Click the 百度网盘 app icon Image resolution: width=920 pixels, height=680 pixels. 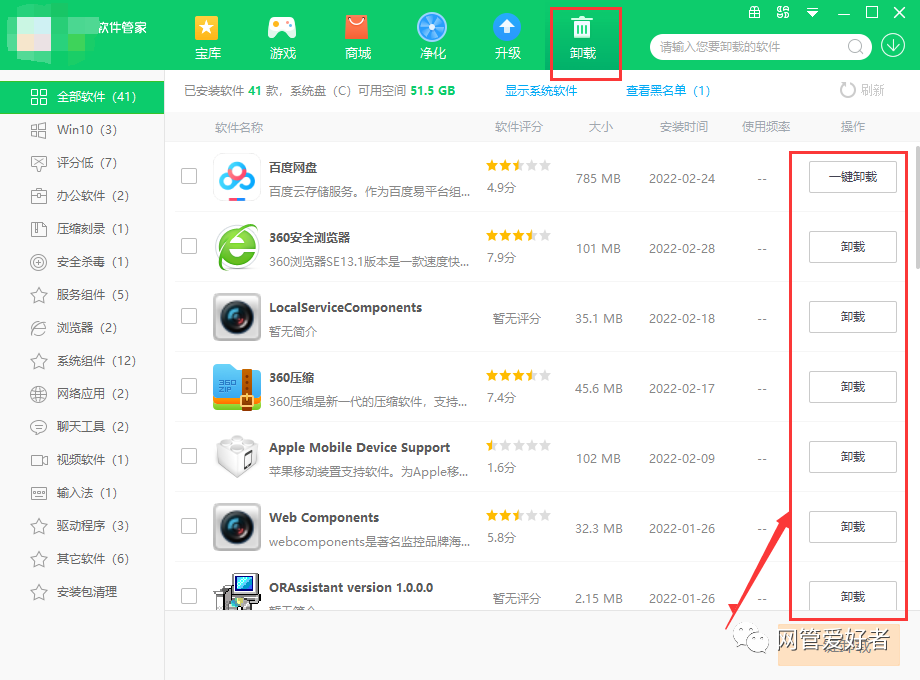pyautogui.click(x=236, y=177)
